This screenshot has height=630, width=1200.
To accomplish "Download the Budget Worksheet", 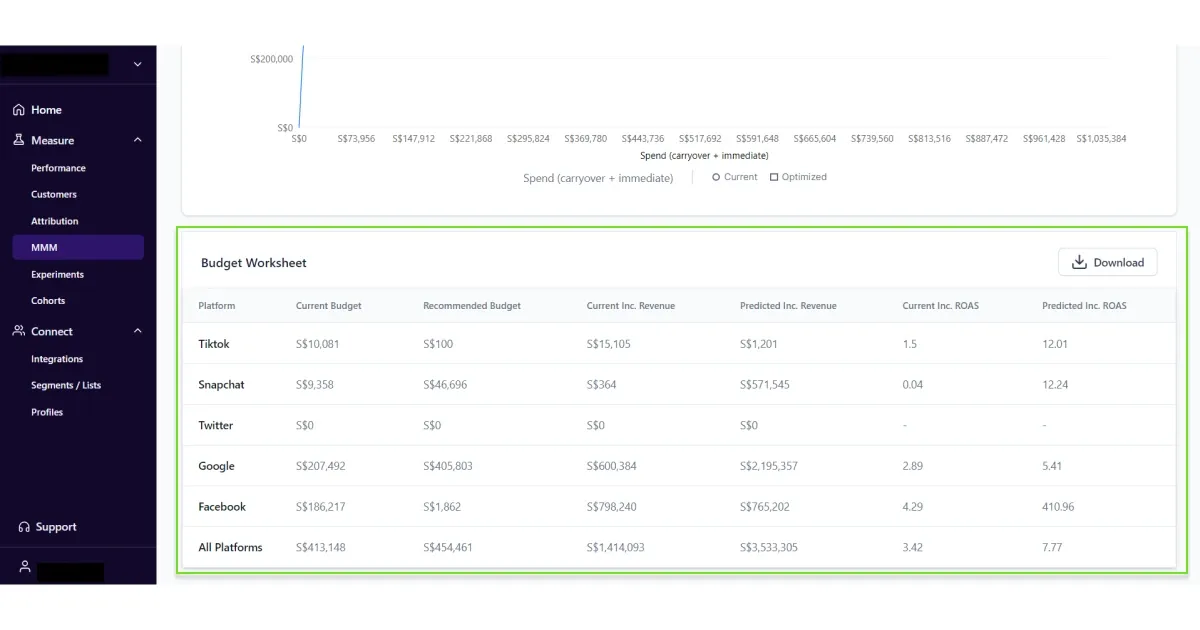I will [x=1108, y=262].
